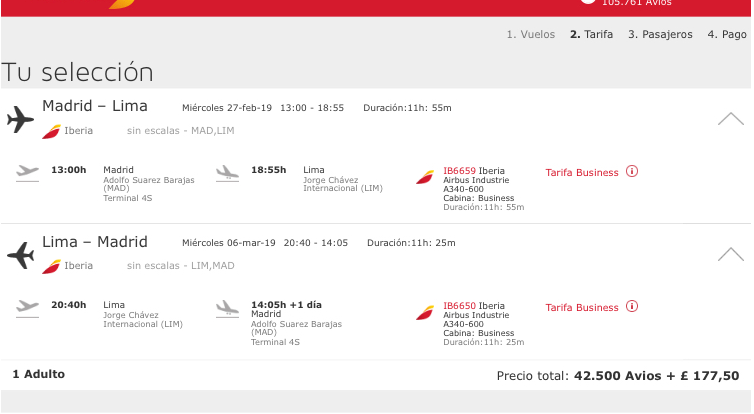The image size is (754, 414).
Task: Click info icon next to second Tarifa Business
Action: tap(632, 307)
